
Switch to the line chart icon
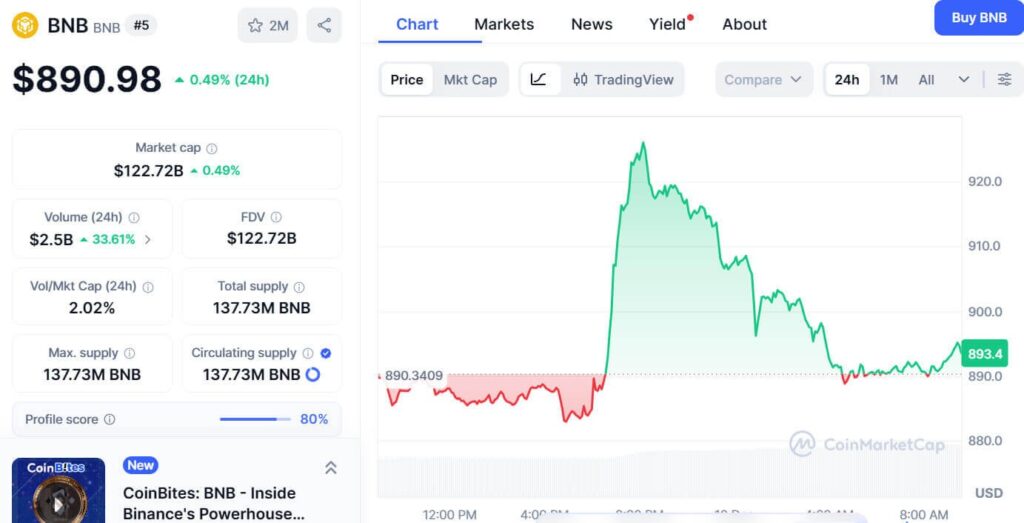539,79
